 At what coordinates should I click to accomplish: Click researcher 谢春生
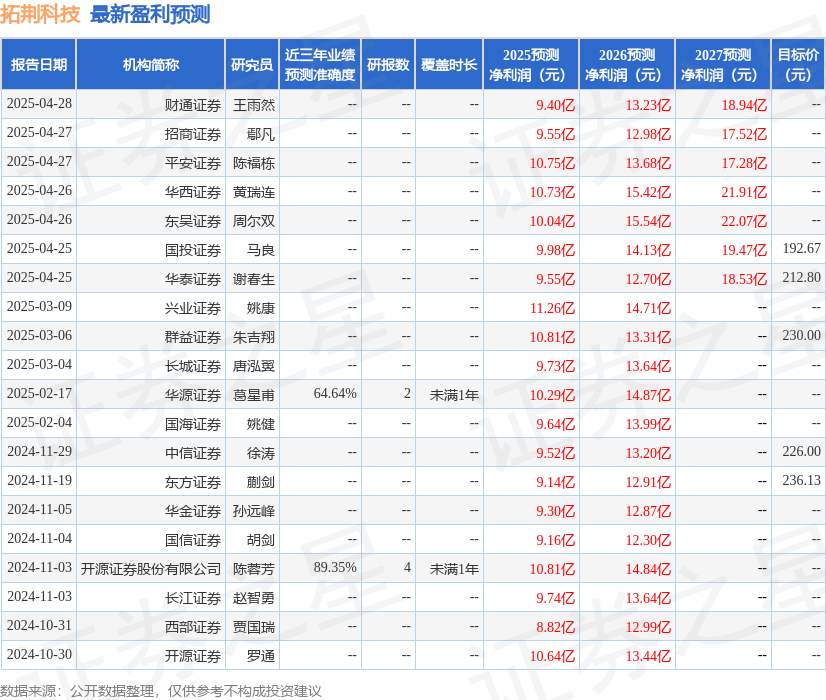(254, 279)
